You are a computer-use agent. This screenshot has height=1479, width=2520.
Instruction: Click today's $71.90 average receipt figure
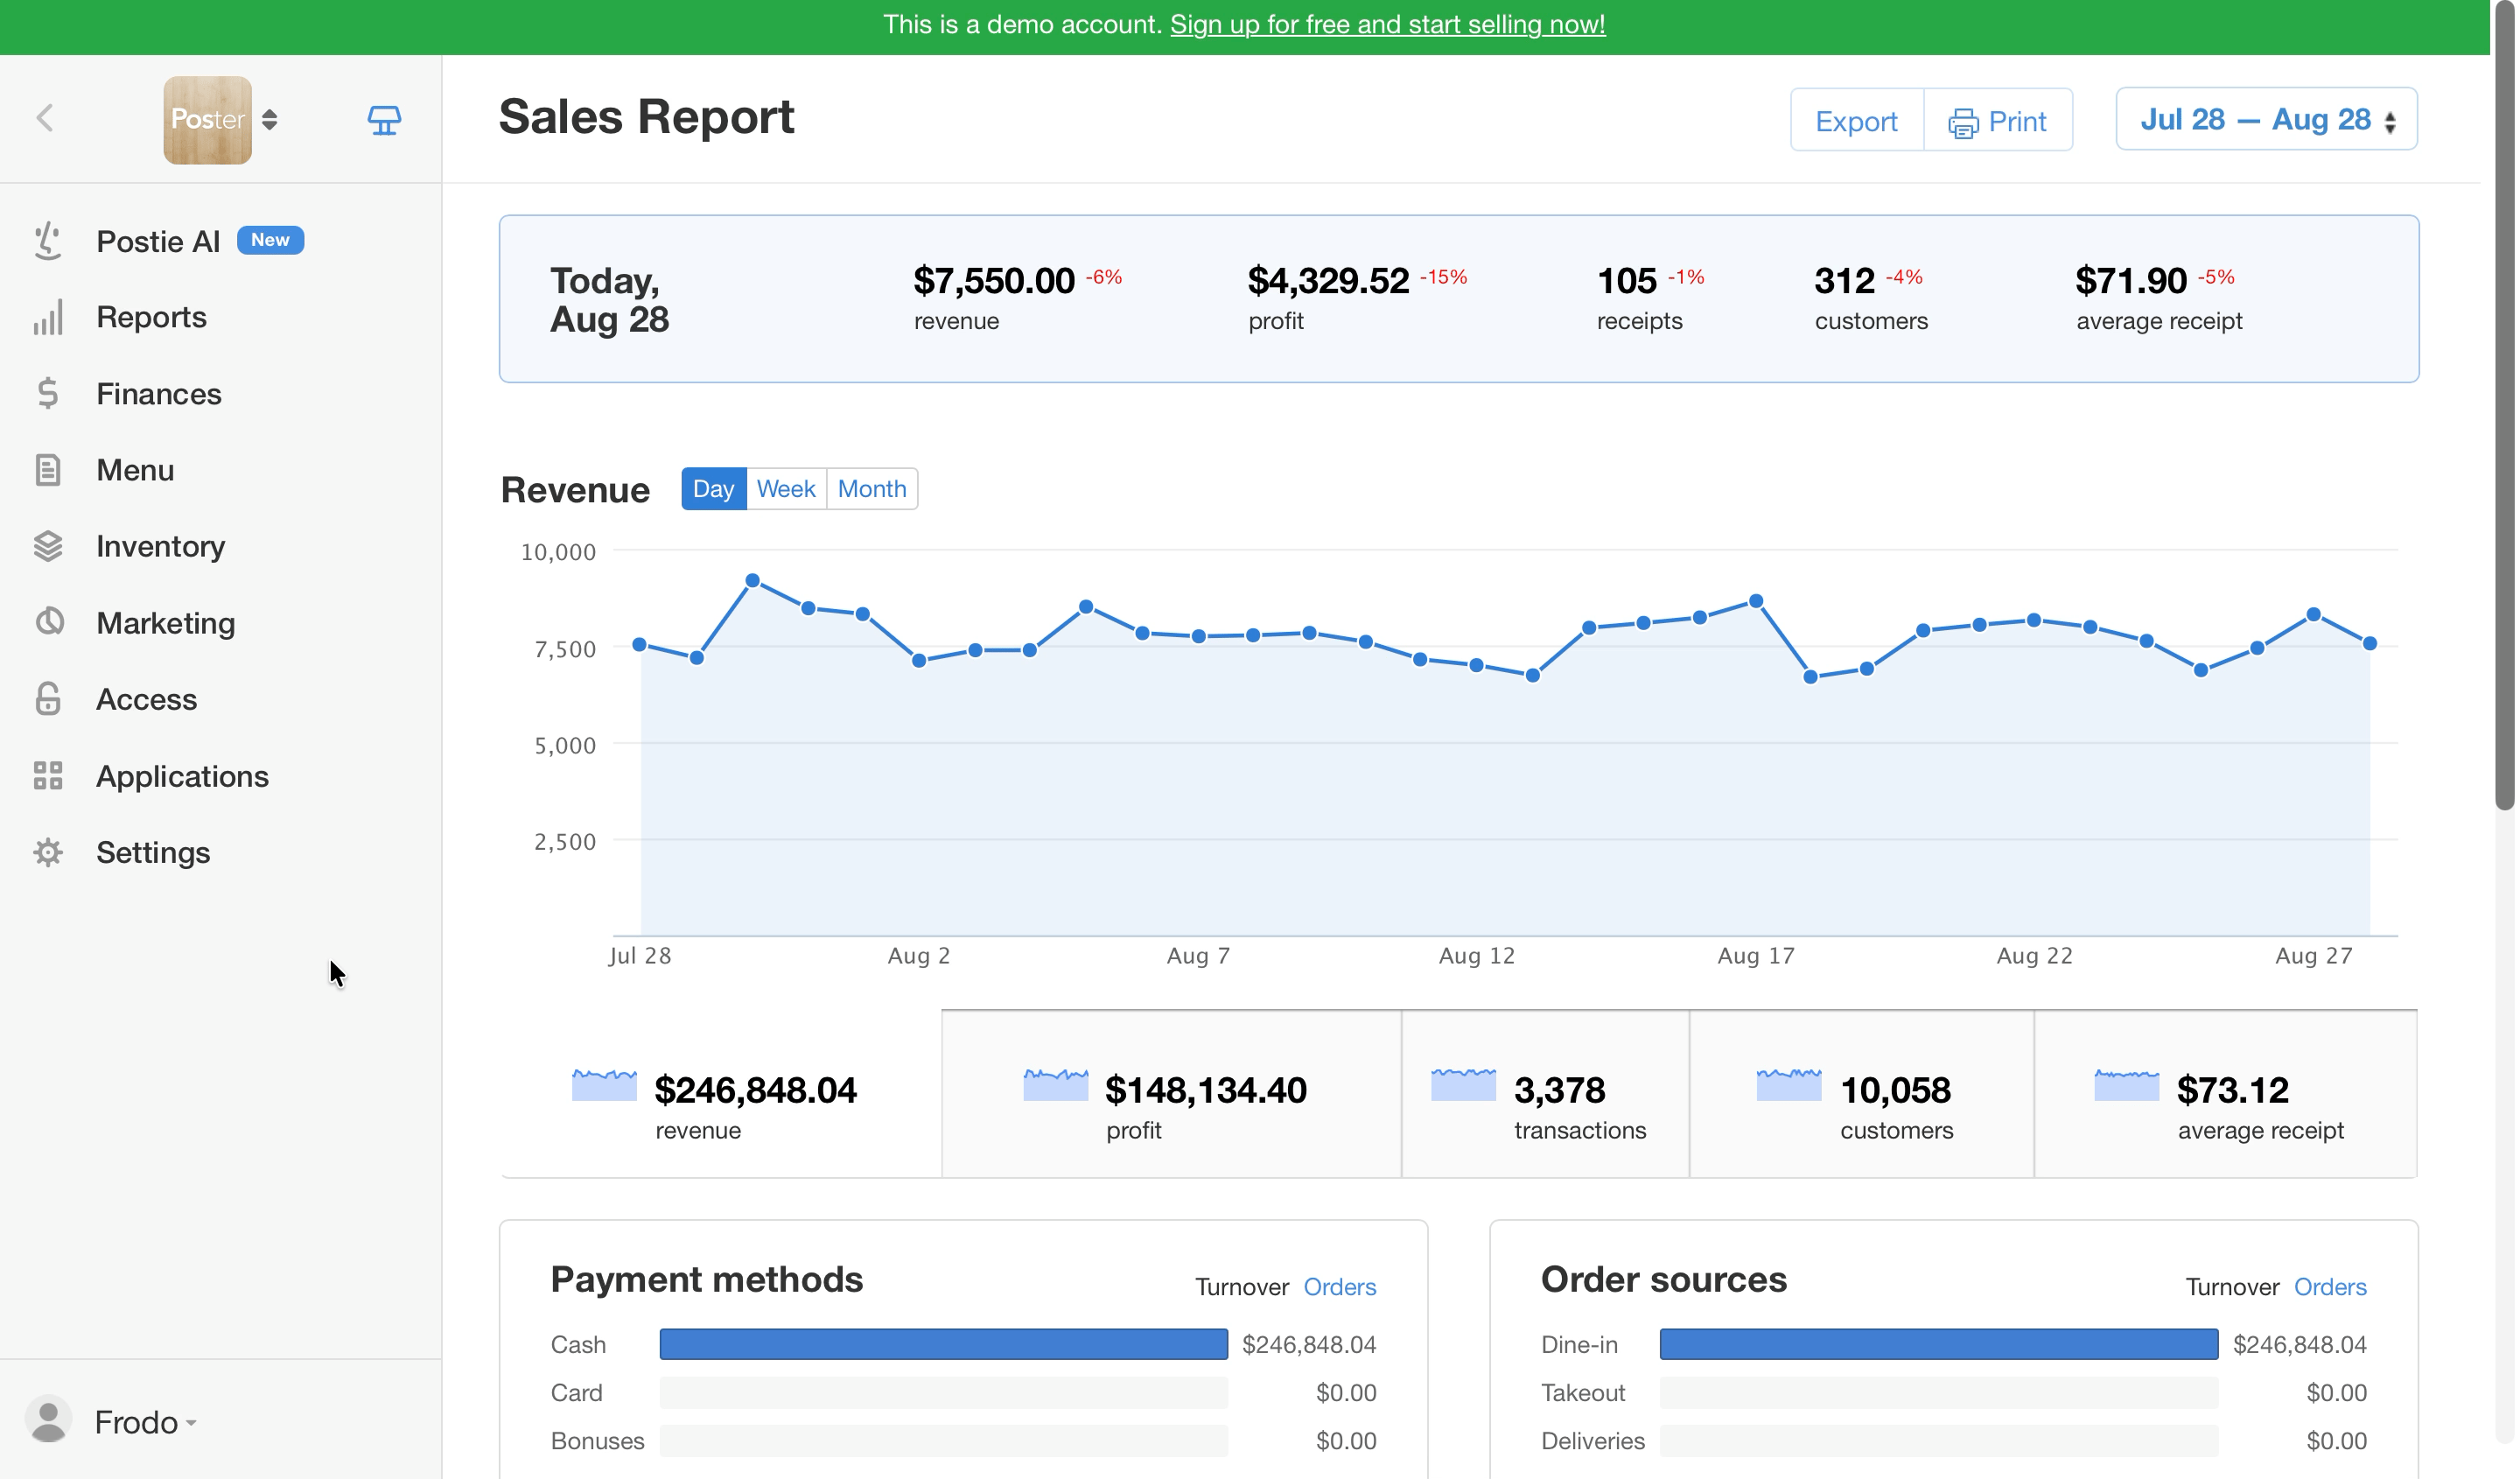[x=2131, y=281]
